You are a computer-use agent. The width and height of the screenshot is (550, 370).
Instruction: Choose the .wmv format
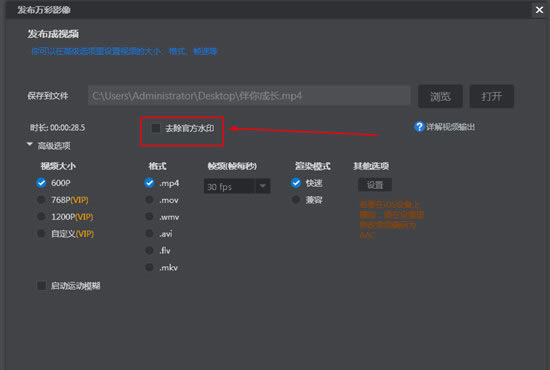149,216
